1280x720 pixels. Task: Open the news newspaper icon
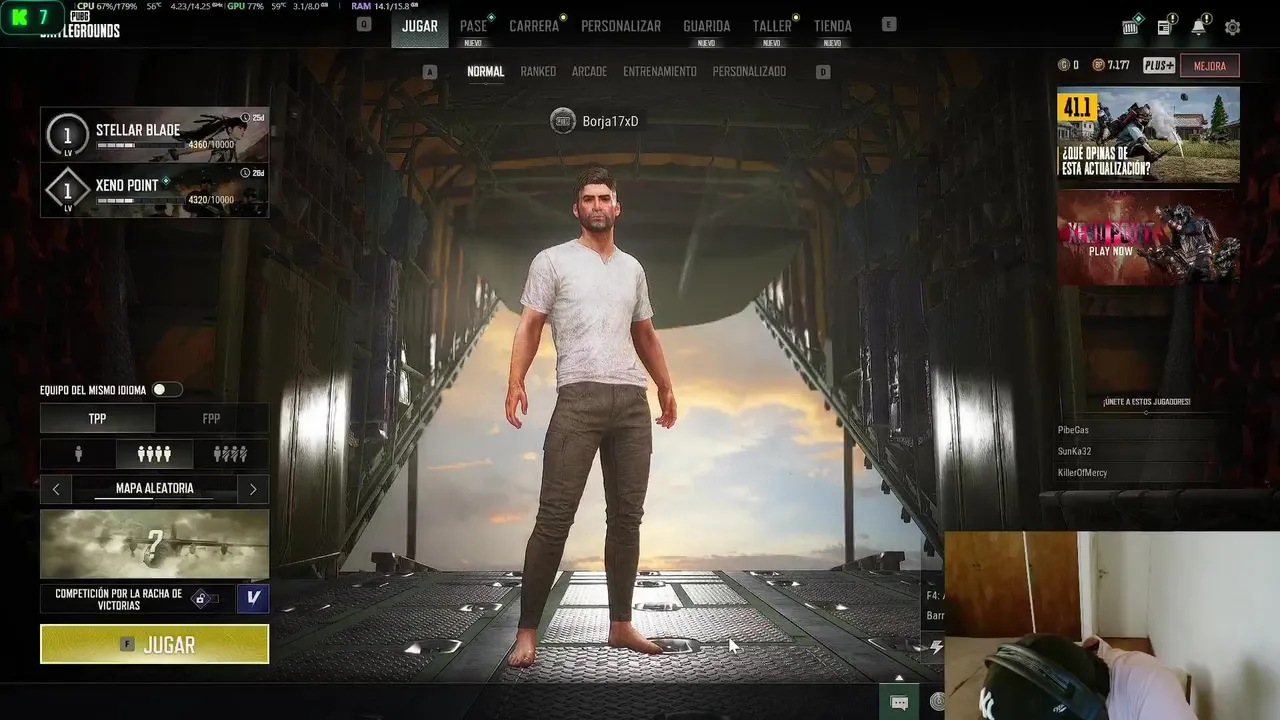click(x=1166, y=26)
